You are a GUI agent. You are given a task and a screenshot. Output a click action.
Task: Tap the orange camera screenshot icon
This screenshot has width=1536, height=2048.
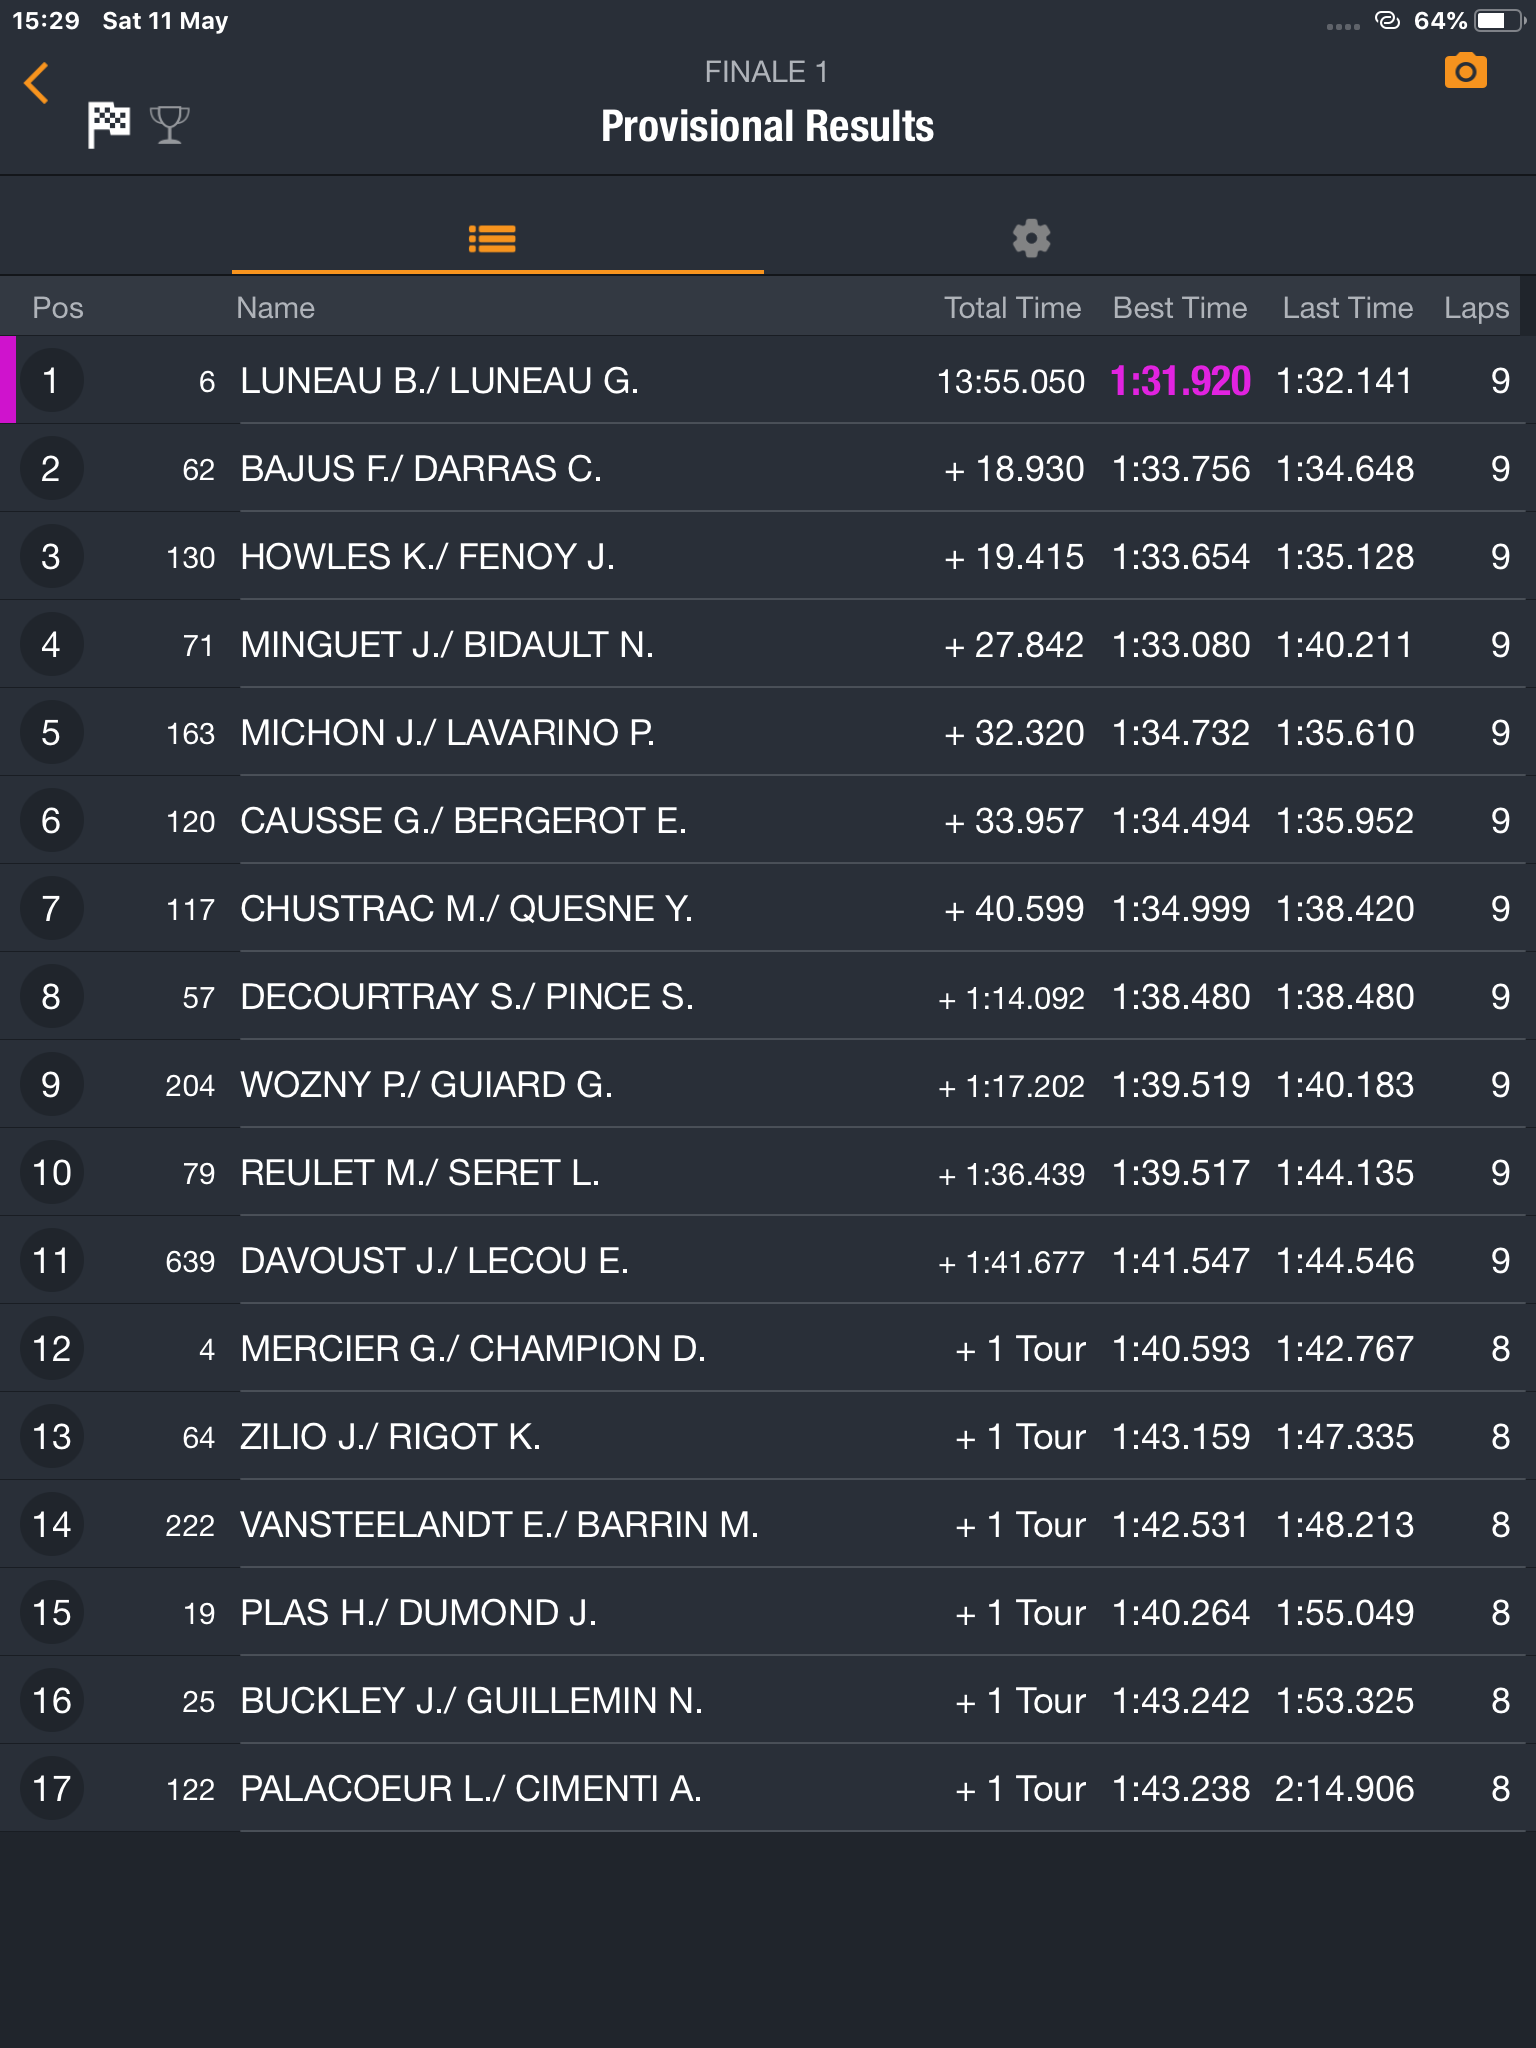click(1465, 72)
